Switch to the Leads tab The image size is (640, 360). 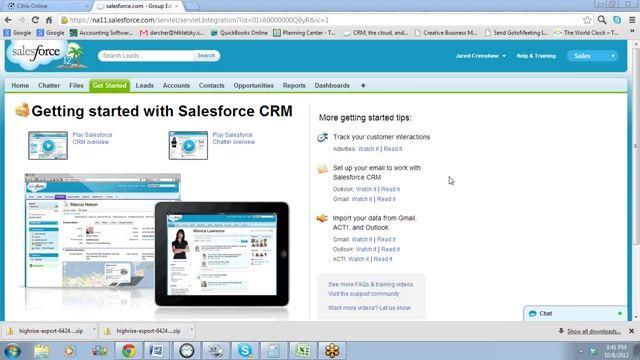(x=144, y=86)
